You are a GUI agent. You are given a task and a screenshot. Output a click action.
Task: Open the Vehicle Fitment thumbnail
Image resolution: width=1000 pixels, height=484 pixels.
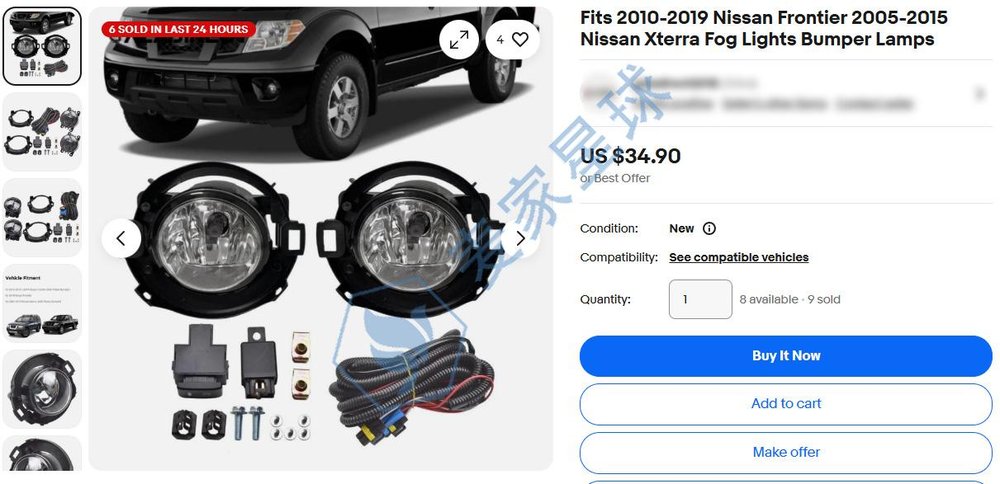[x=42, y=304]
